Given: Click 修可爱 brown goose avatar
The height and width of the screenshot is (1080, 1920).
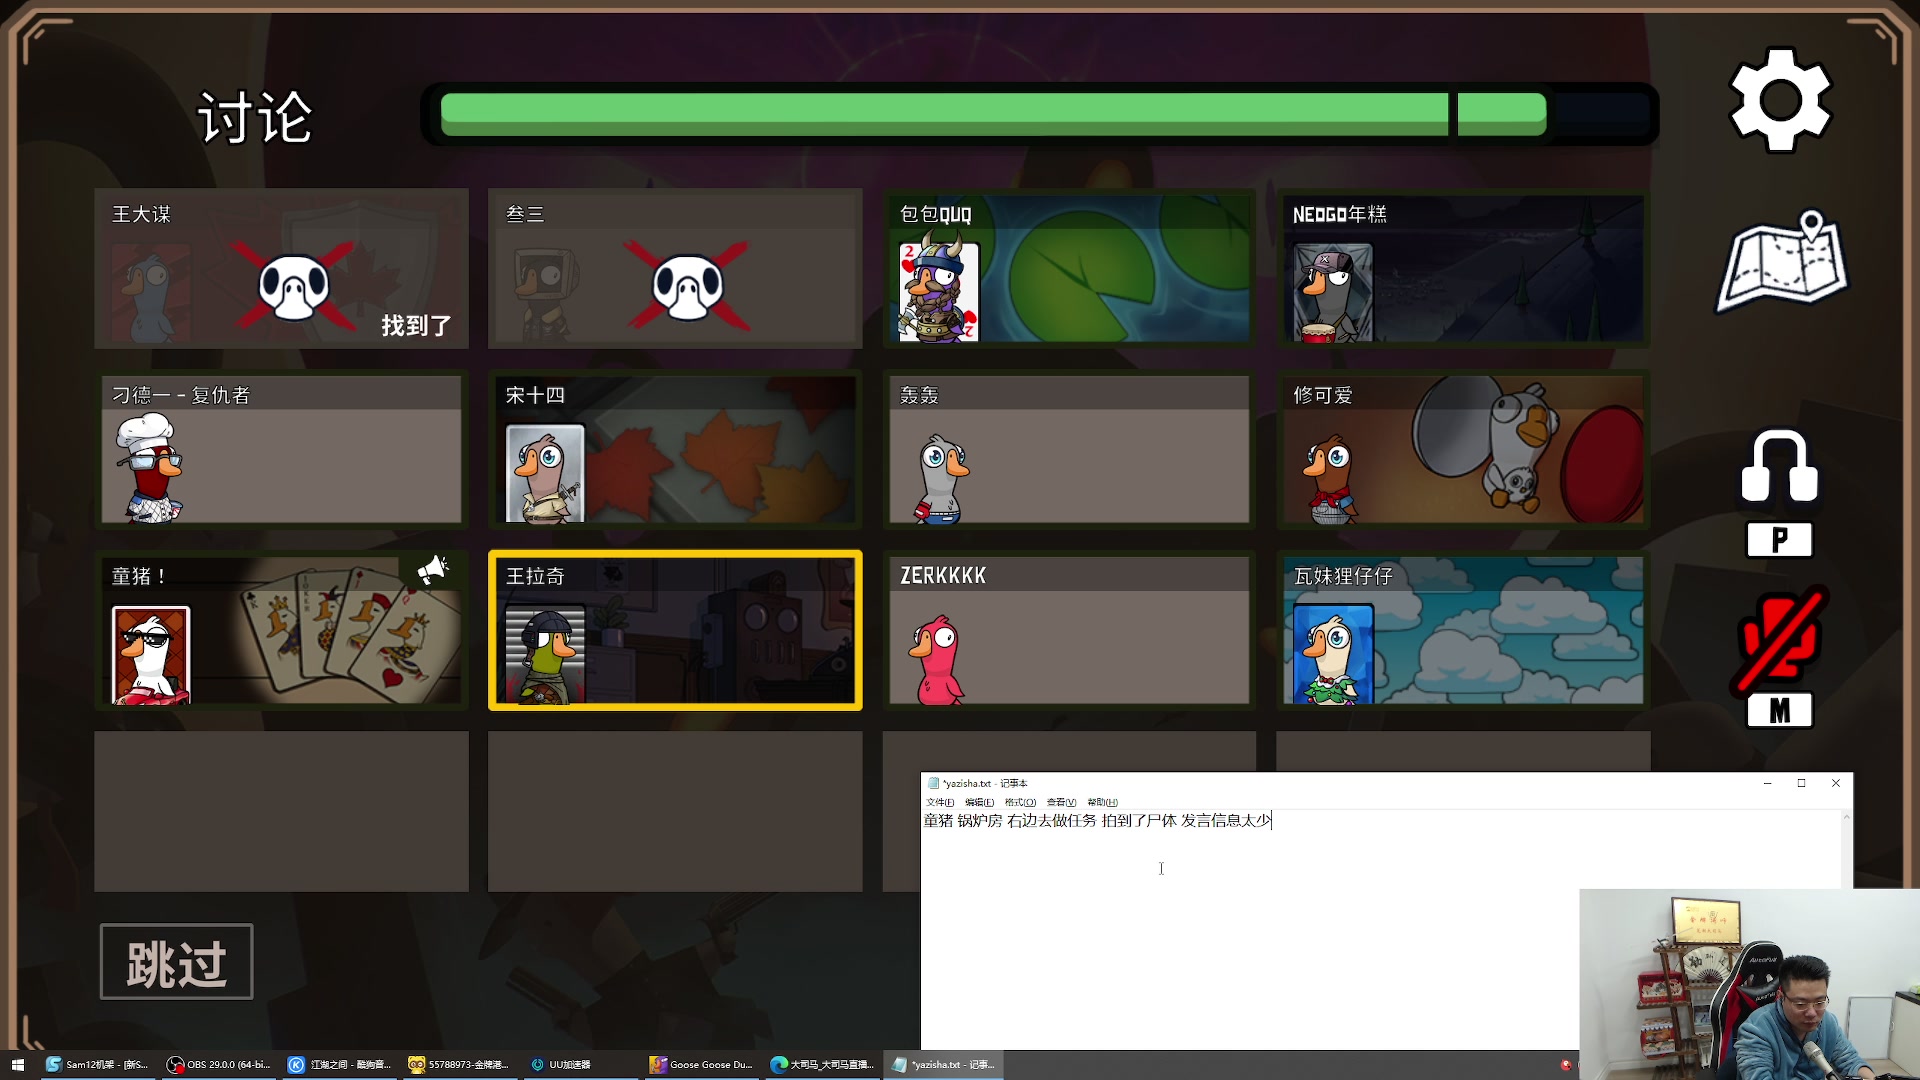Looking at the screenshot, I should [1331, 480].
